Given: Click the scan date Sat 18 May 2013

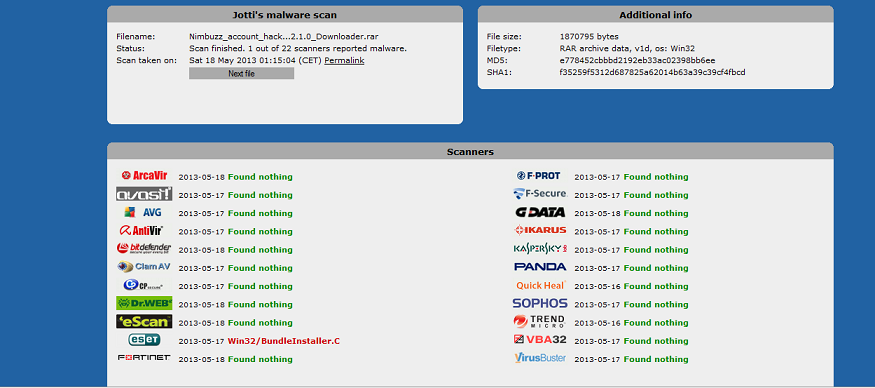Looking at the screenshot, I should pyautogui.click(x=256, y=60).
